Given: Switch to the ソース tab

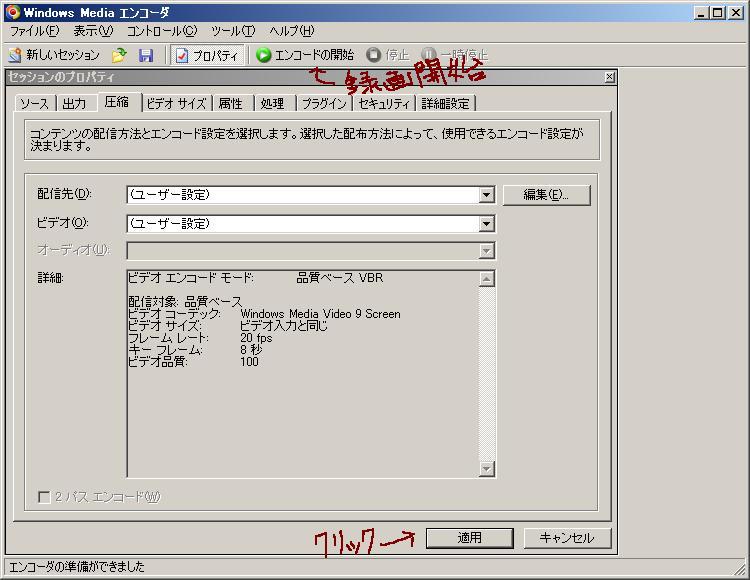Looking at the screenshot, I should (34, 103).
